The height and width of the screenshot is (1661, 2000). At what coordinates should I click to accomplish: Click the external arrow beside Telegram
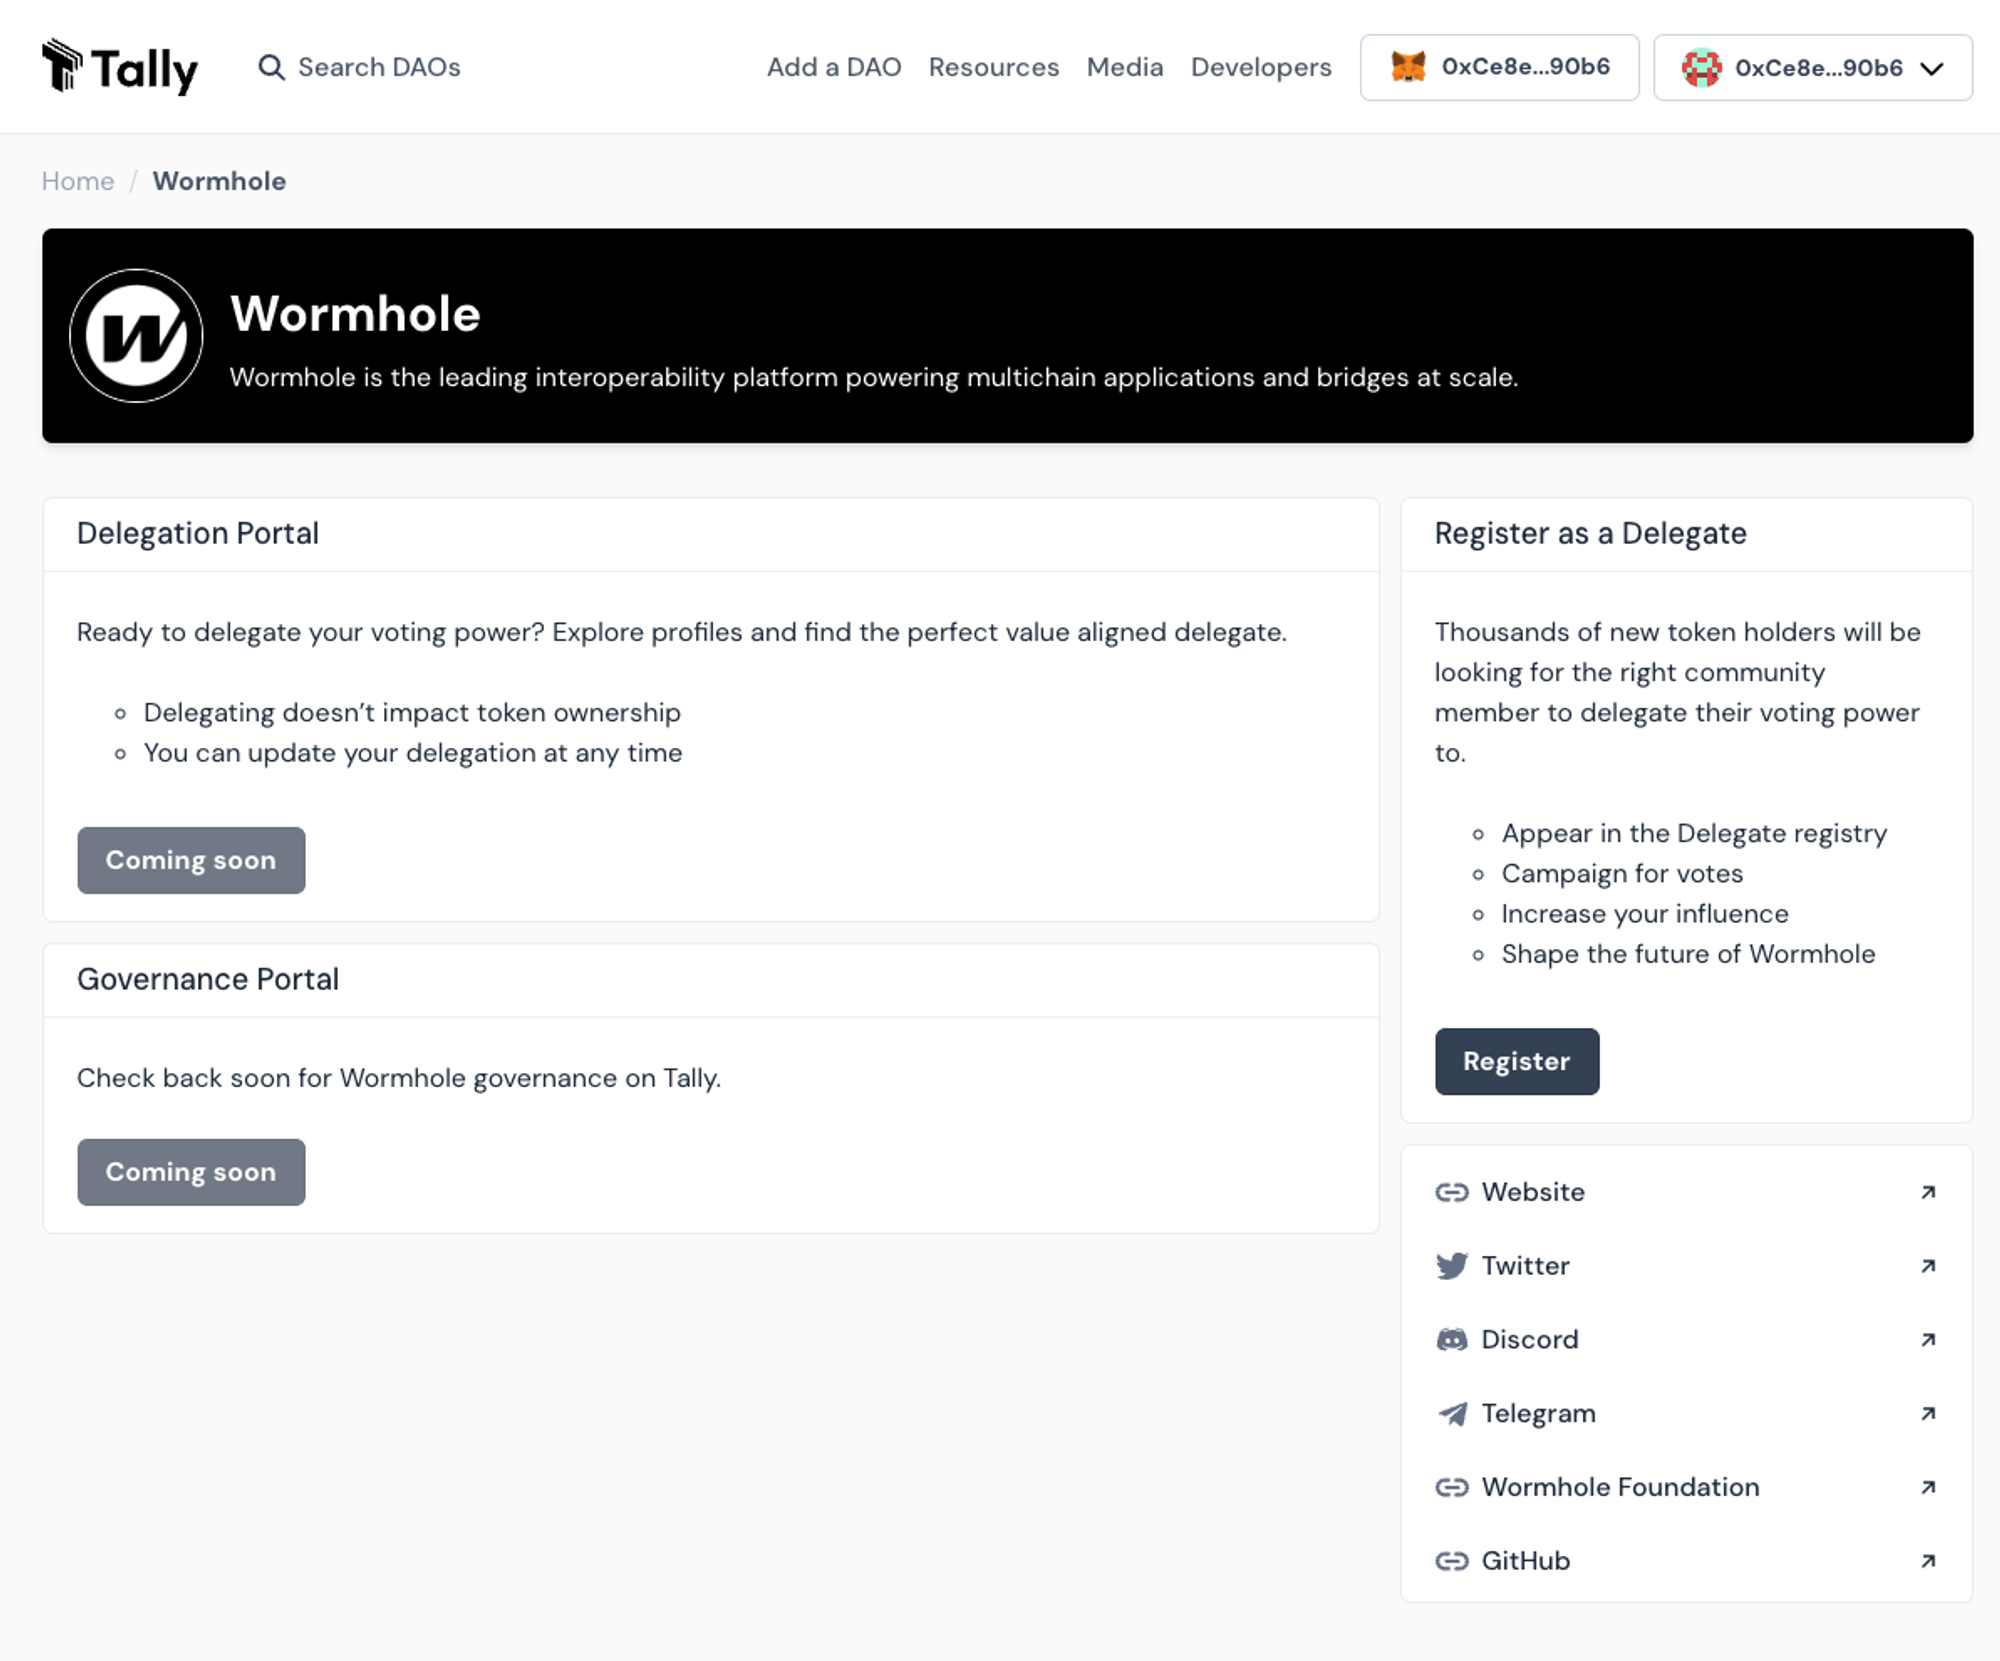[1928, 1414]
